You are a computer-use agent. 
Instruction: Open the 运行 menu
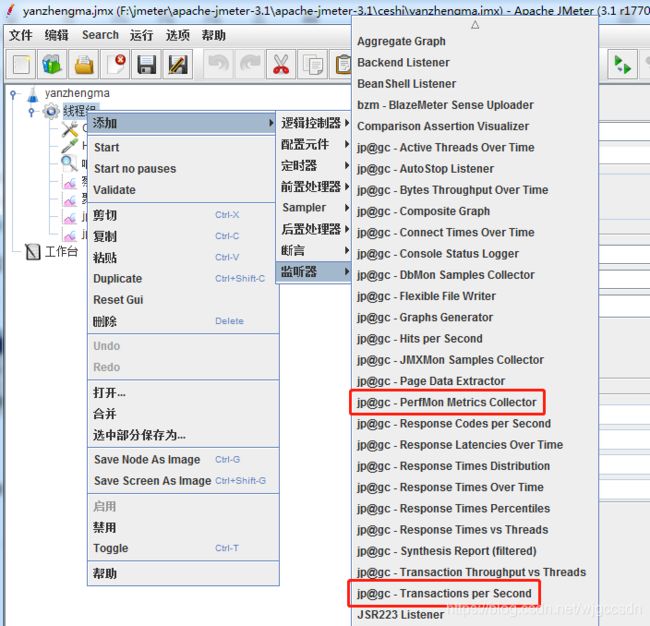141,35
